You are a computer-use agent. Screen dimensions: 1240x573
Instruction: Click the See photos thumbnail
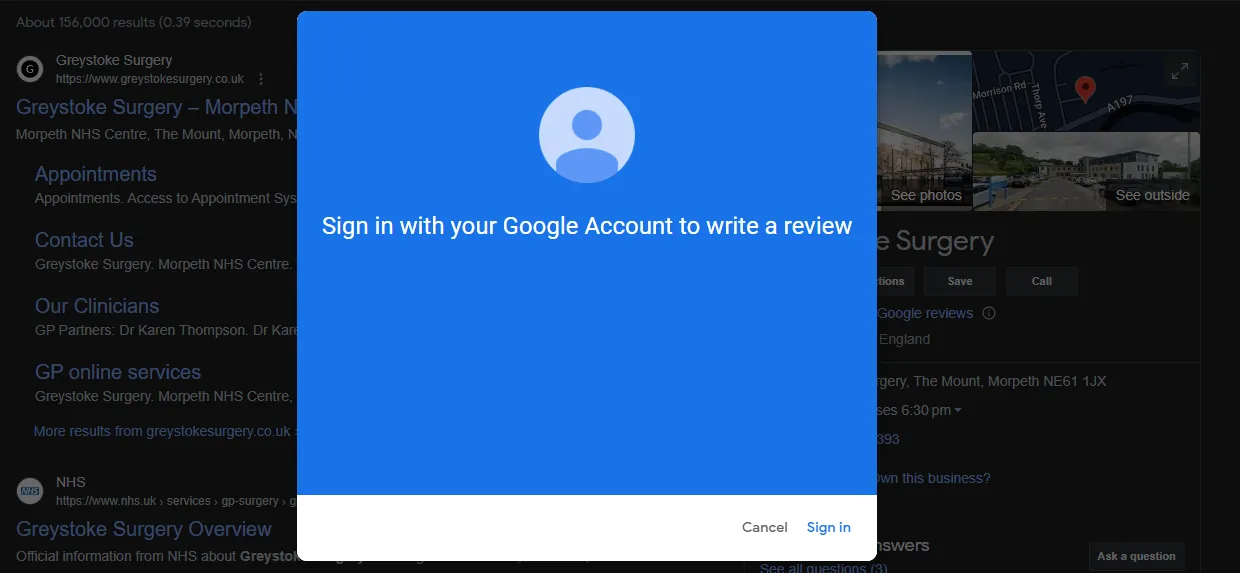coord(924,131)
